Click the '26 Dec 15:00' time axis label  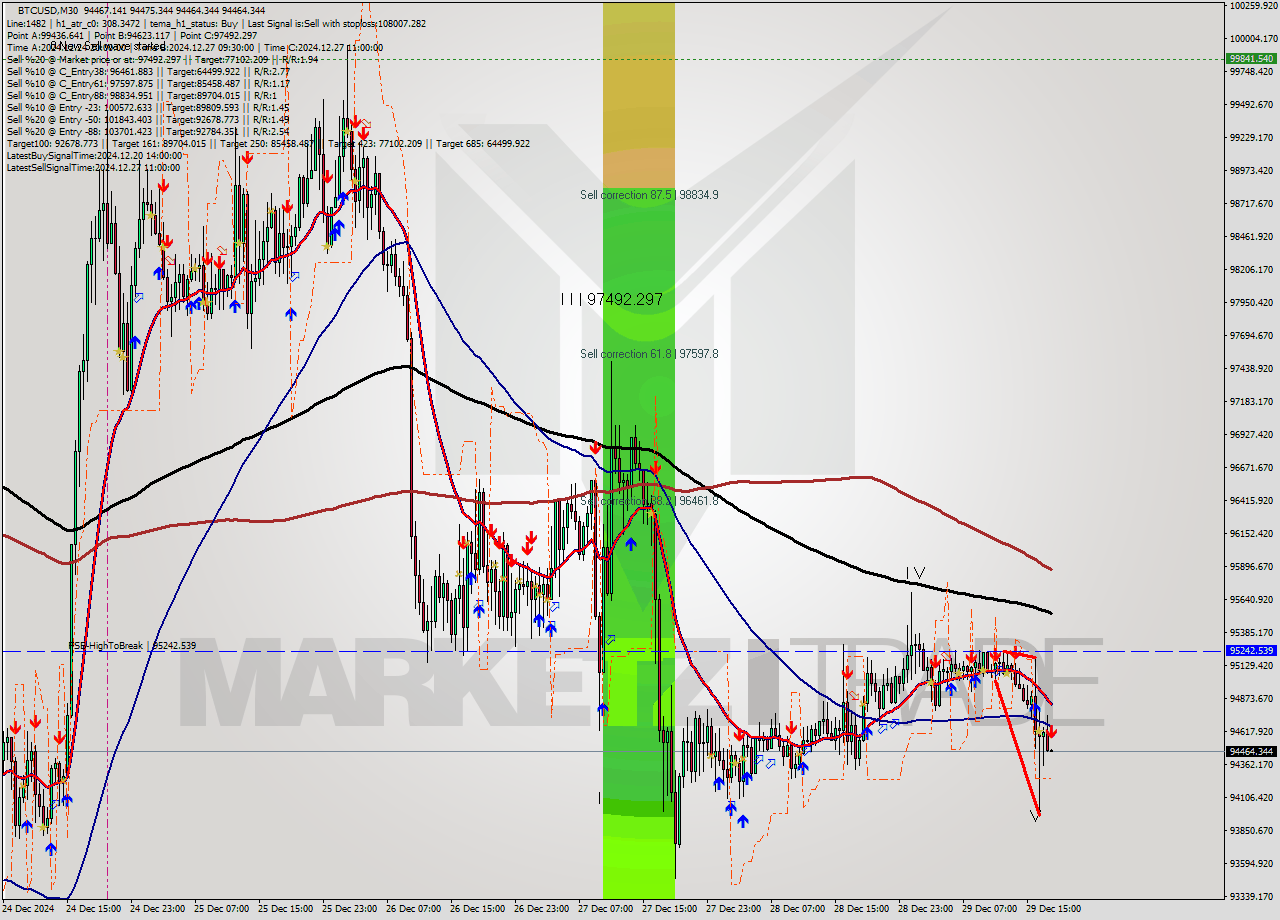pos(477,909)
